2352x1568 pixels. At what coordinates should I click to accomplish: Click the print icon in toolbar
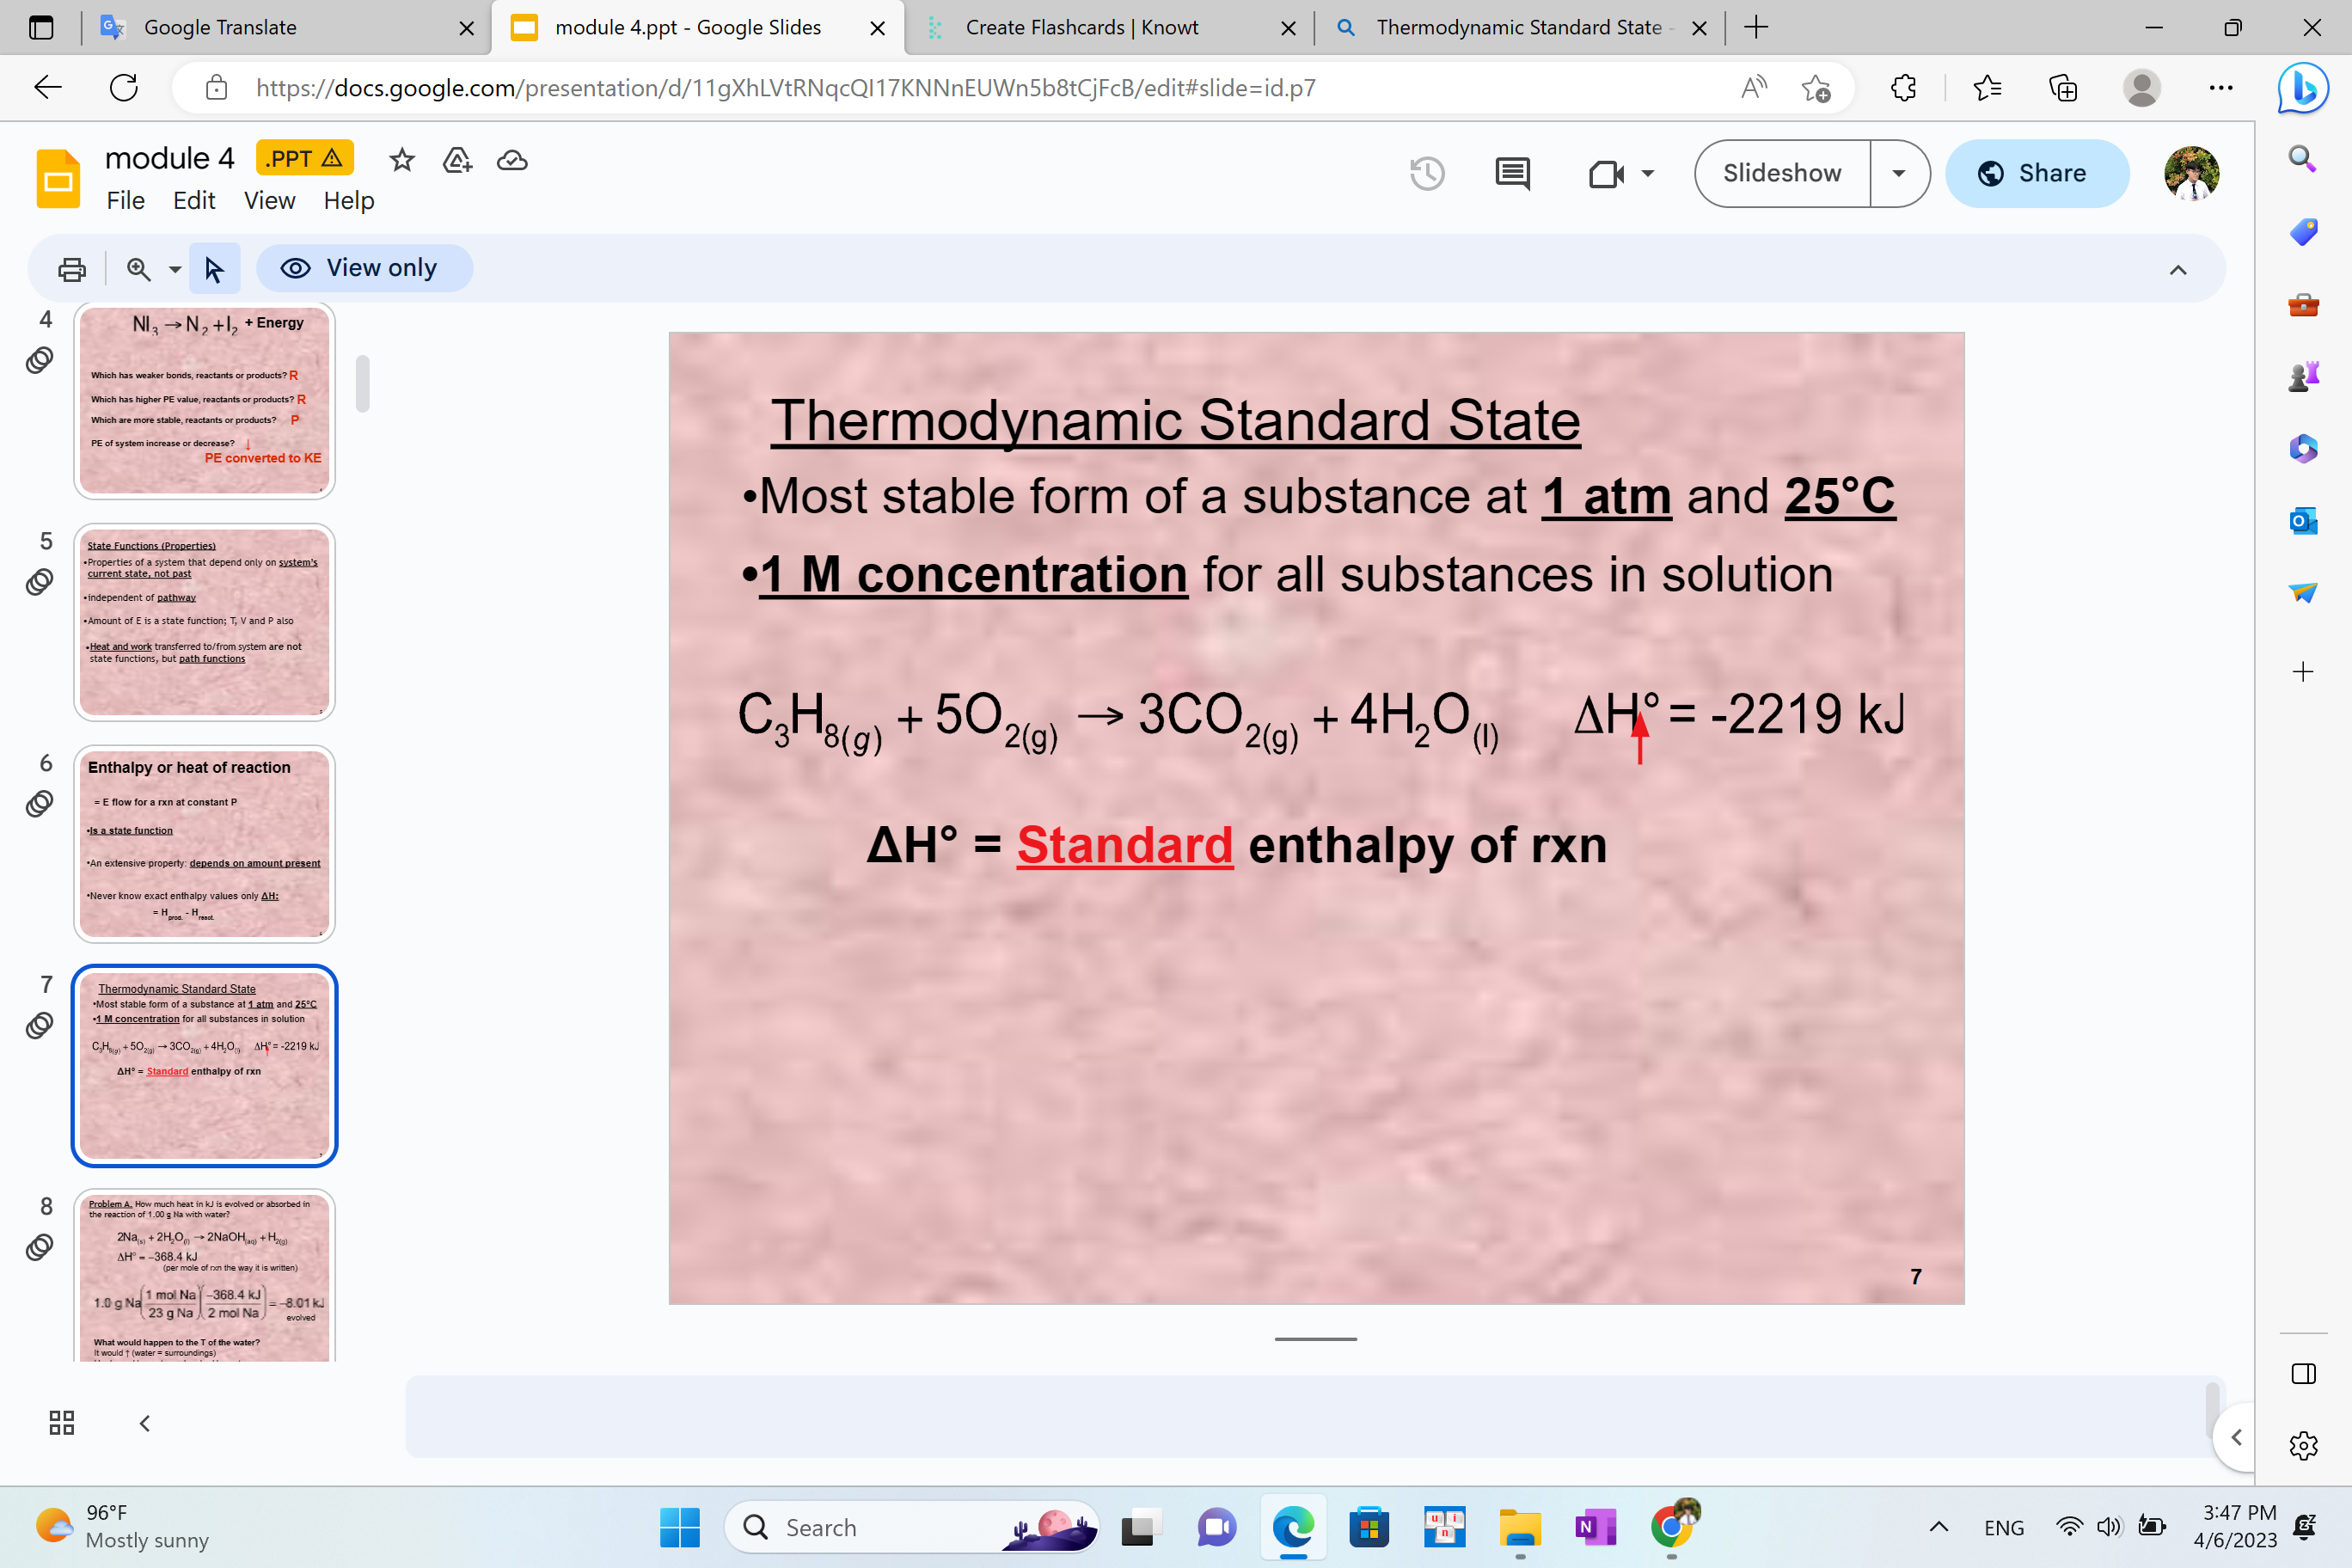(x=72, y=269)
